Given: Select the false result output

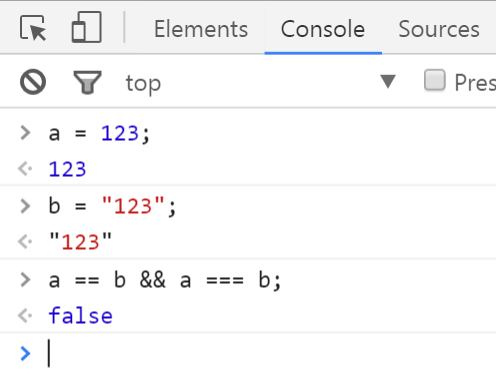Looking at the screenshot, I should tap(81, 315).
